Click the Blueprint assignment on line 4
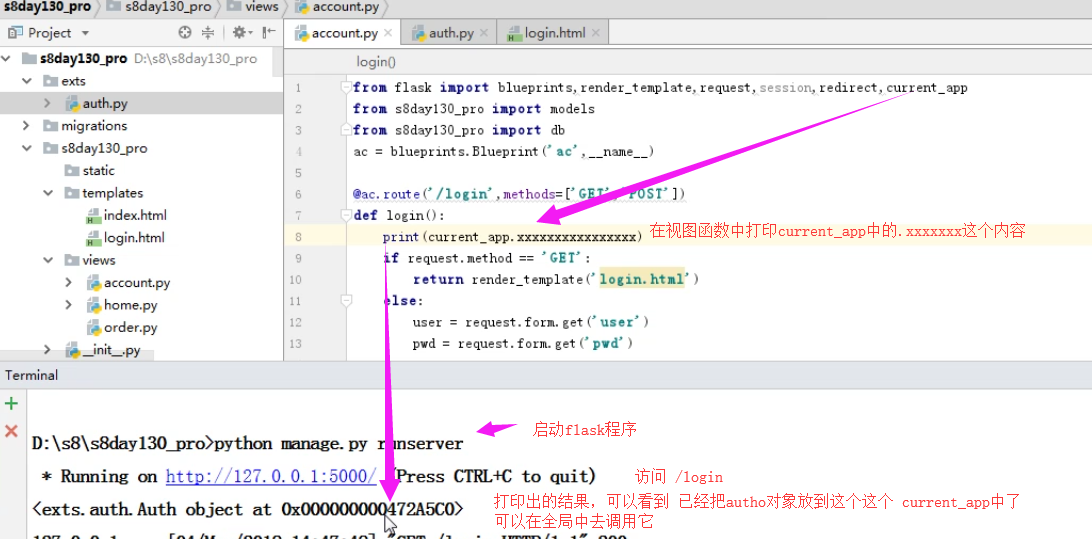The height and width of the screenshot is (539, 1092). click(504, 152)
